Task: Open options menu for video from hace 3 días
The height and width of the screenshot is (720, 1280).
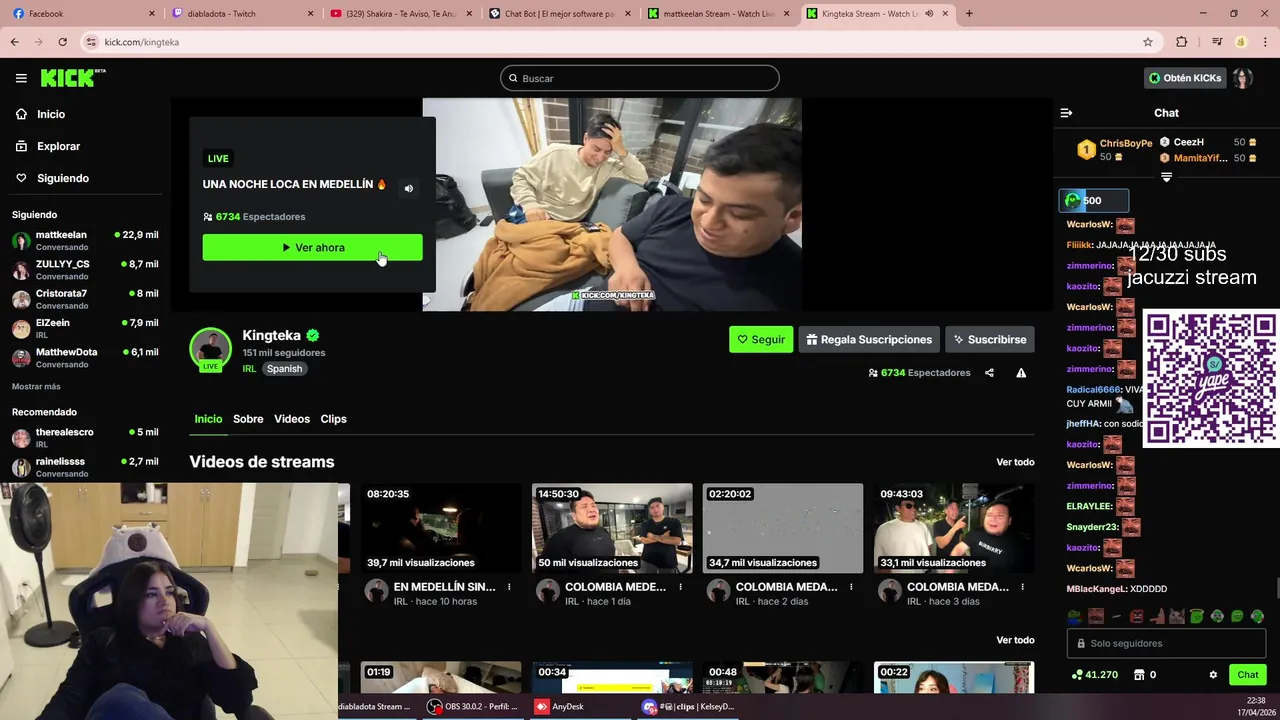Action: [1022, 587]
